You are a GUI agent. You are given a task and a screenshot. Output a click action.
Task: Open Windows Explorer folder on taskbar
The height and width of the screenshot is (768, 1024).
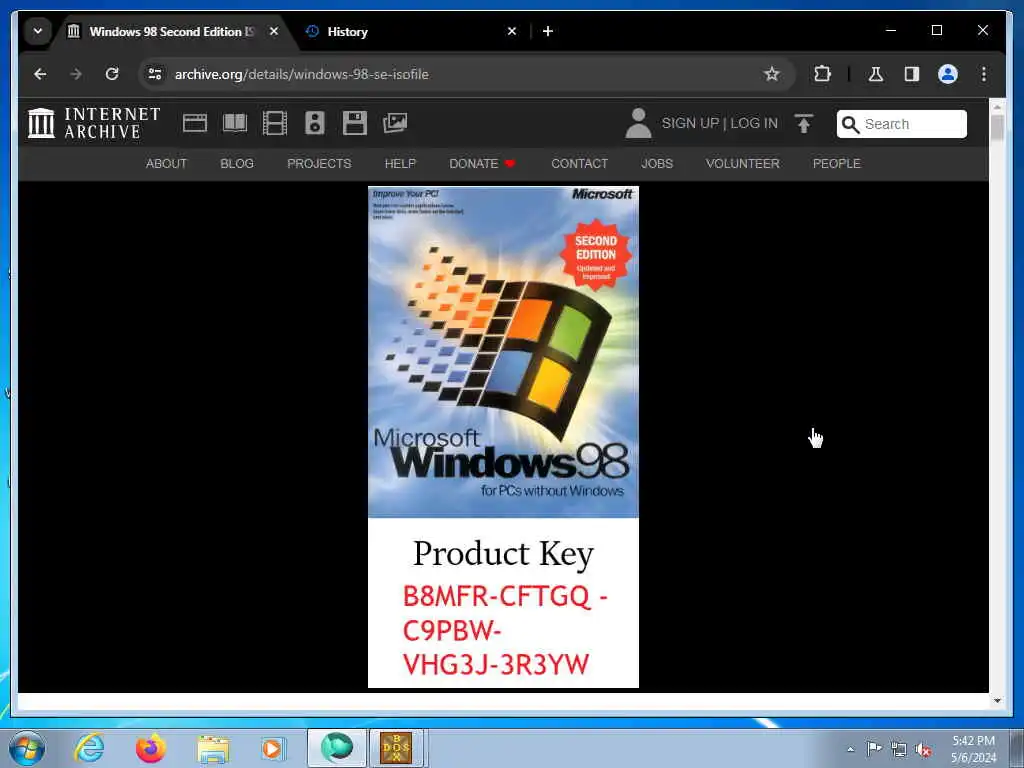213,749
